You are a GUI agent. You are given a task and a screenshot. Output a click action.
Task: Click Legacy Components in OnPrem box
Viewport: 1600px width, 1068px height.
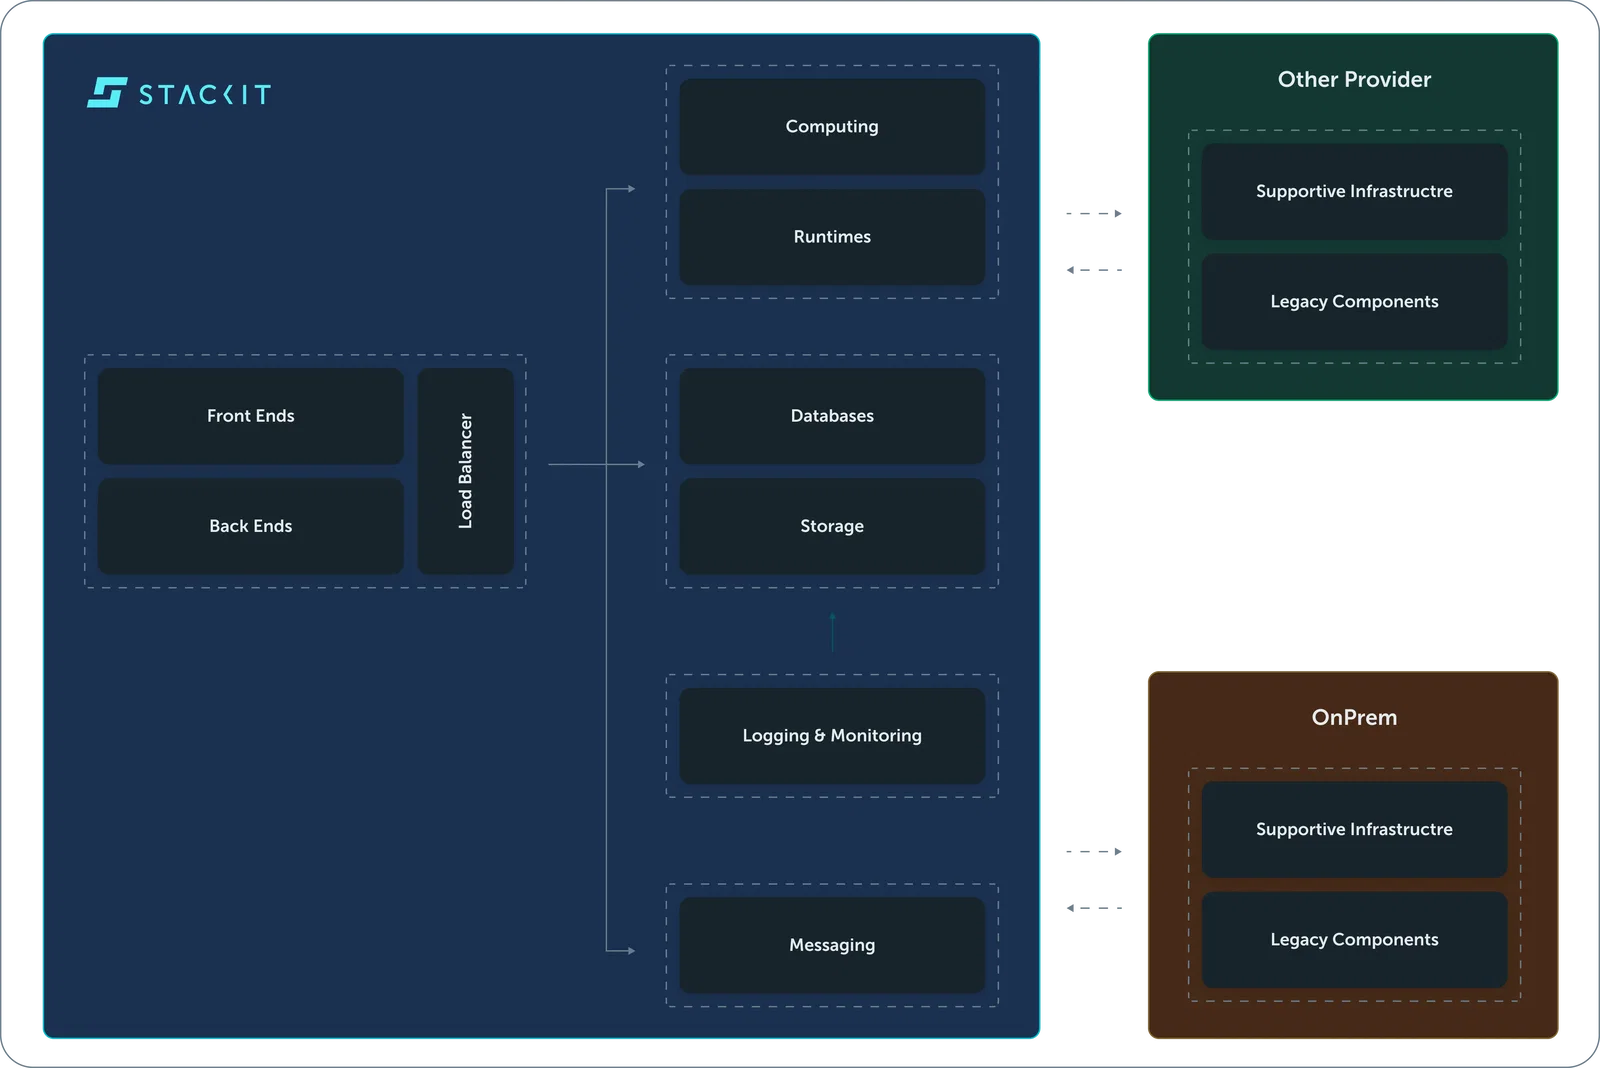click(x=1354, y=940)
